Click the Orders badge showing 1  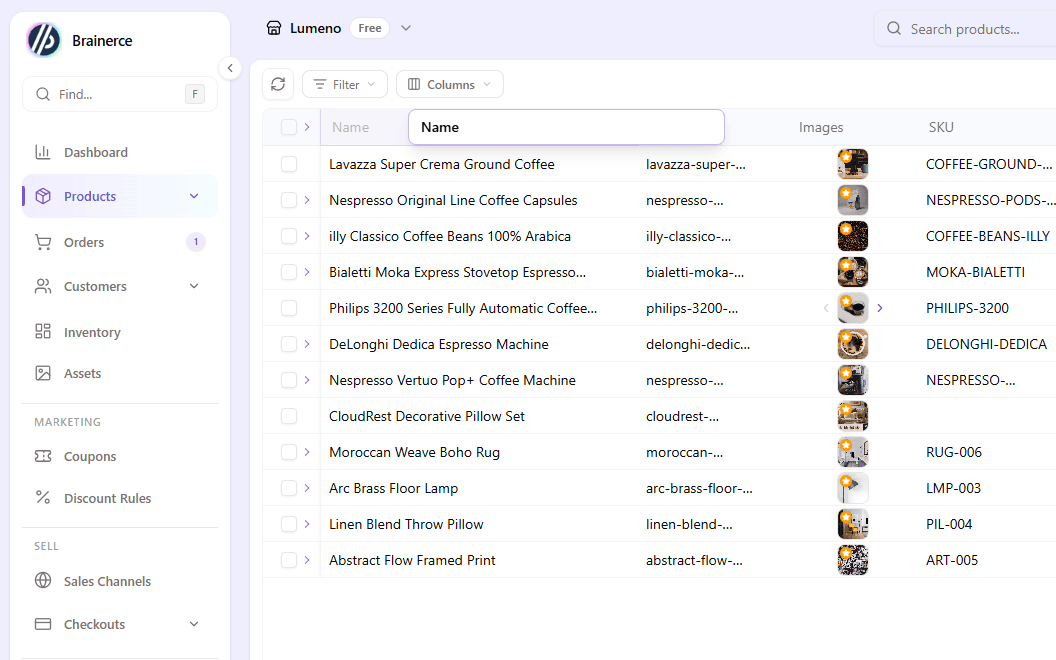point(196,242)
